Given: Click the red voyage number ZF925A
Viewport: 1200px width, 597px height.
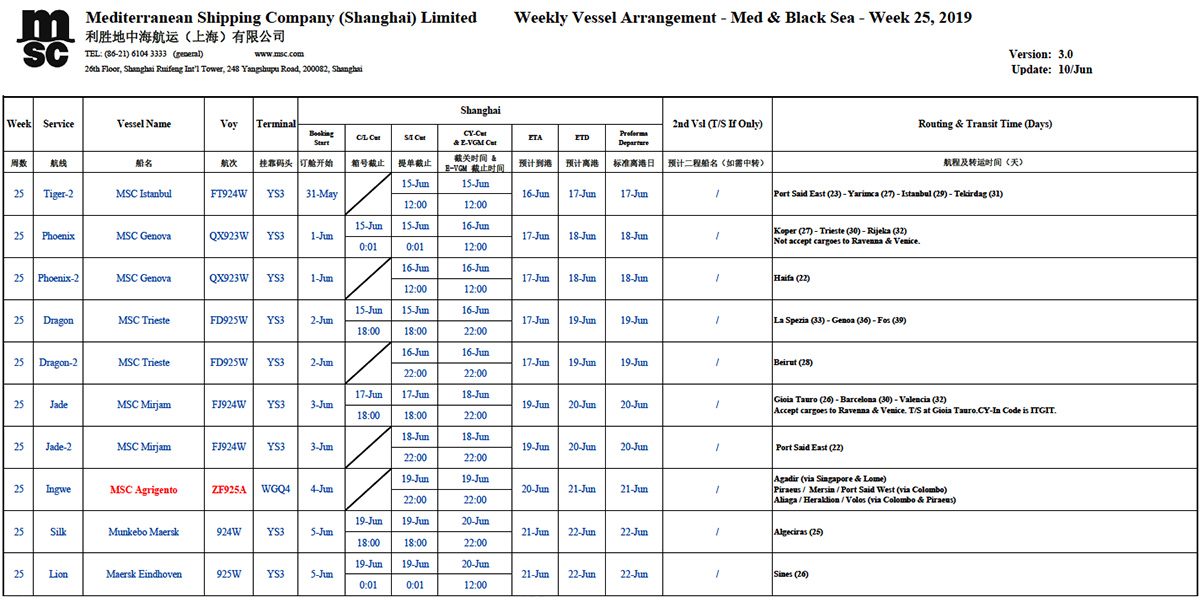Looking at the screenshot, I should tap(229, 490).
